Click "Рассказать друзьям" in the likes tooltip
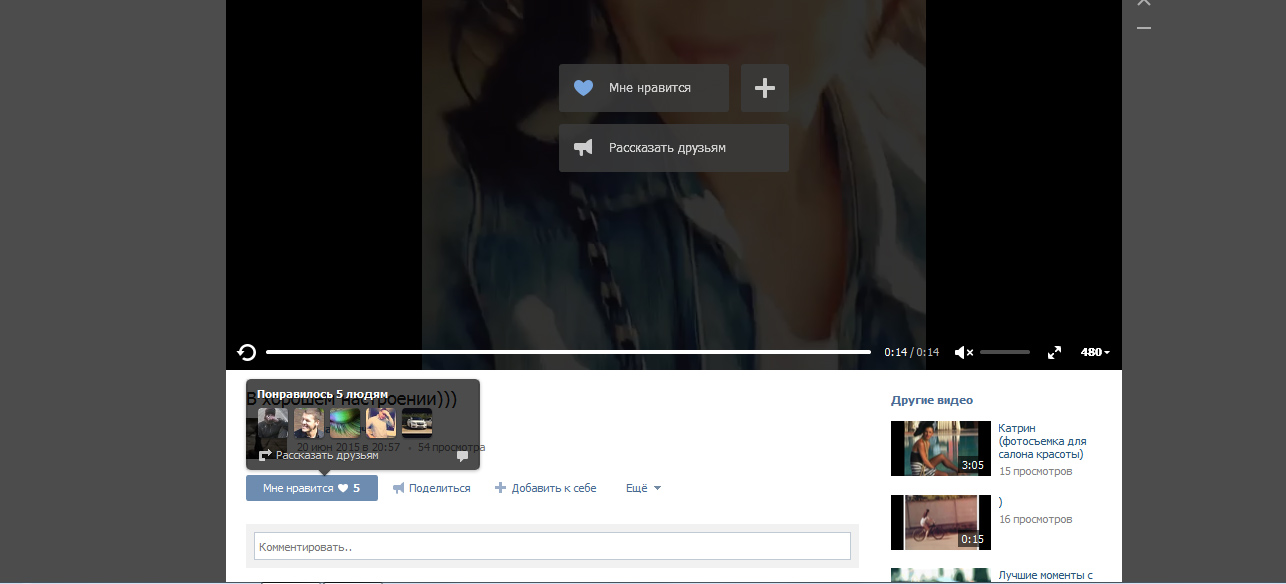The height and width of the screenshot is (584, 1286). coord(319,455)
